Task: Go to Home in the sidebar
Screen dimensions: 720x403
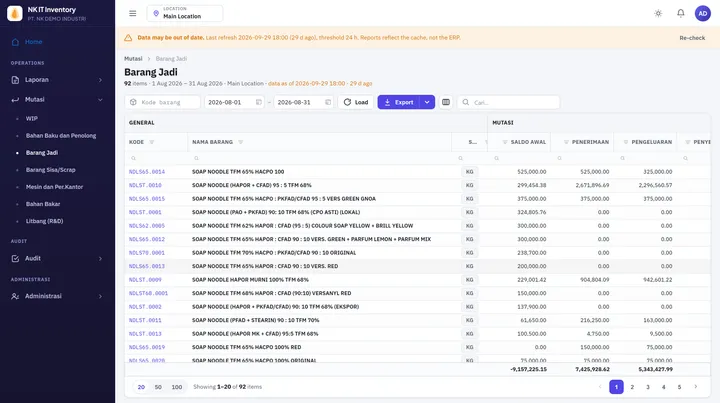Action: [x=57, y=42]
